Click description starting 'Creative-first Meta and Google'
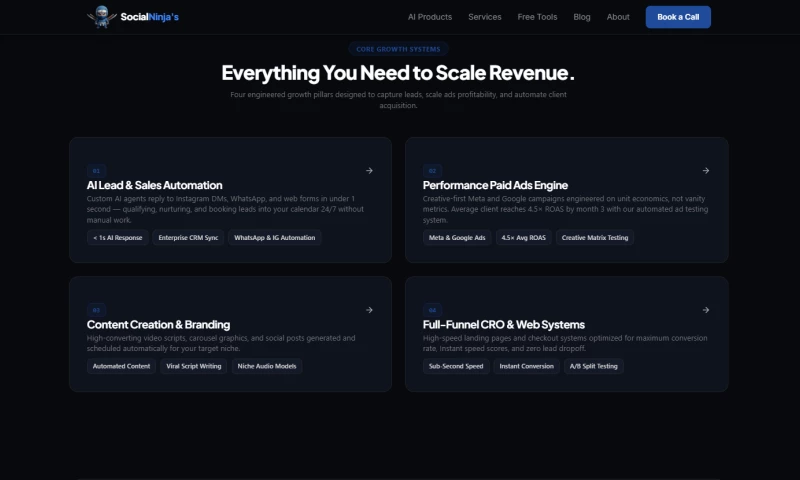800x480 pixels. point(565,209)
